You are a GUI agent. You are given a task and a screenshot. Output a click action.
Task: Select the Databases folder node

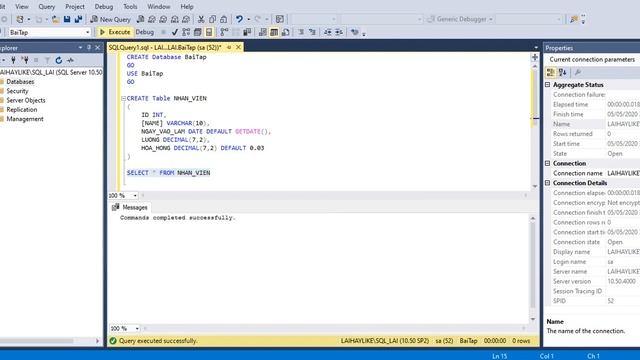pyautogui.click(x=20, y=82)
